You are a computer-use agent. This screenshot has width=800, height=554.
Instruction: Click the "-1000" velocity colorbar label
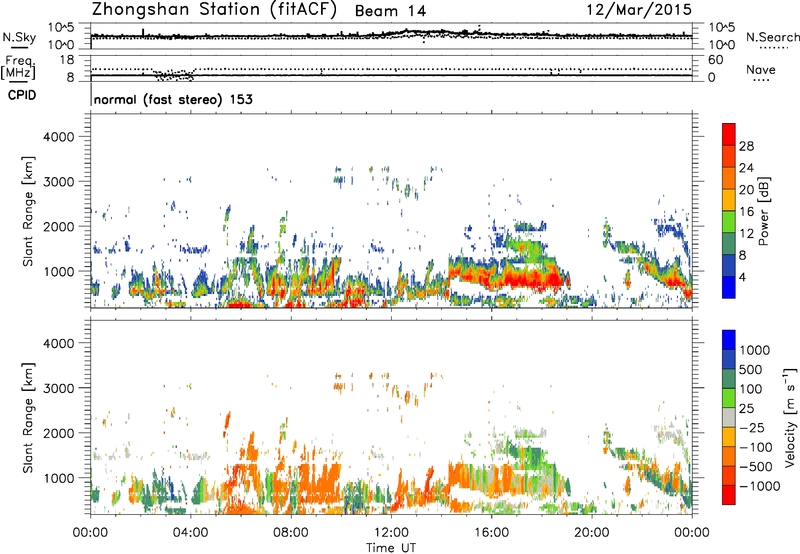click(759, 486)
